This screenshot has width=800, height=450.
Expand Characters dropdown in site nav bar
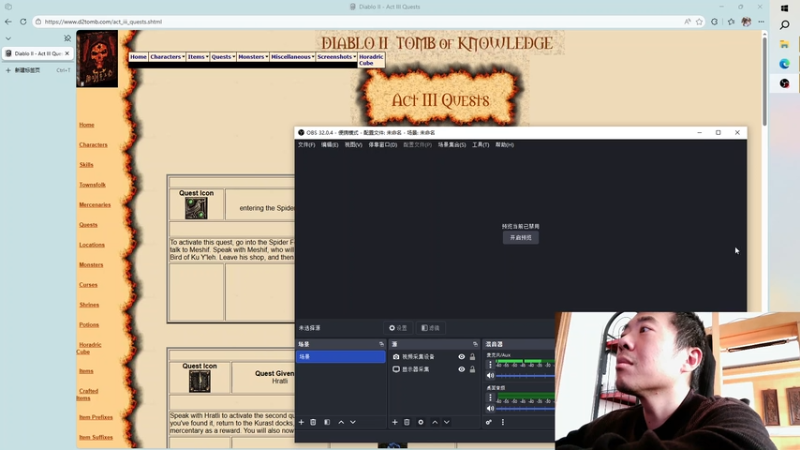(x=167, y=57)
